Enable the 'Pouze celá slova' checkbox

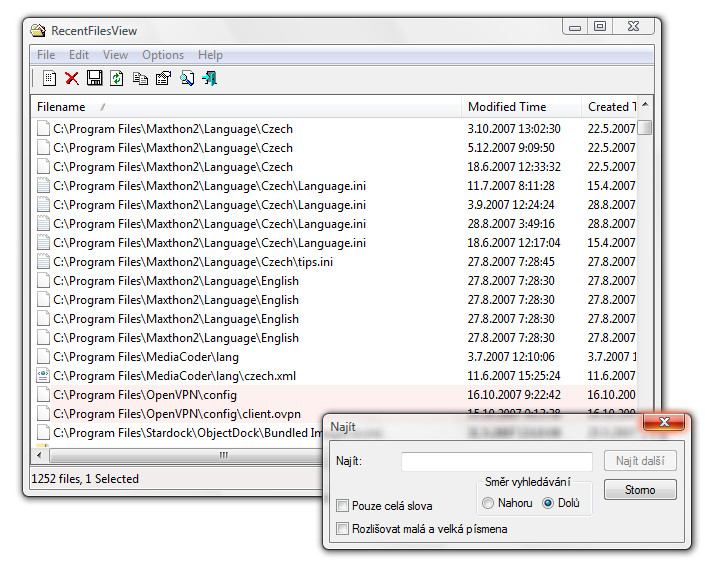pos(342,506)
